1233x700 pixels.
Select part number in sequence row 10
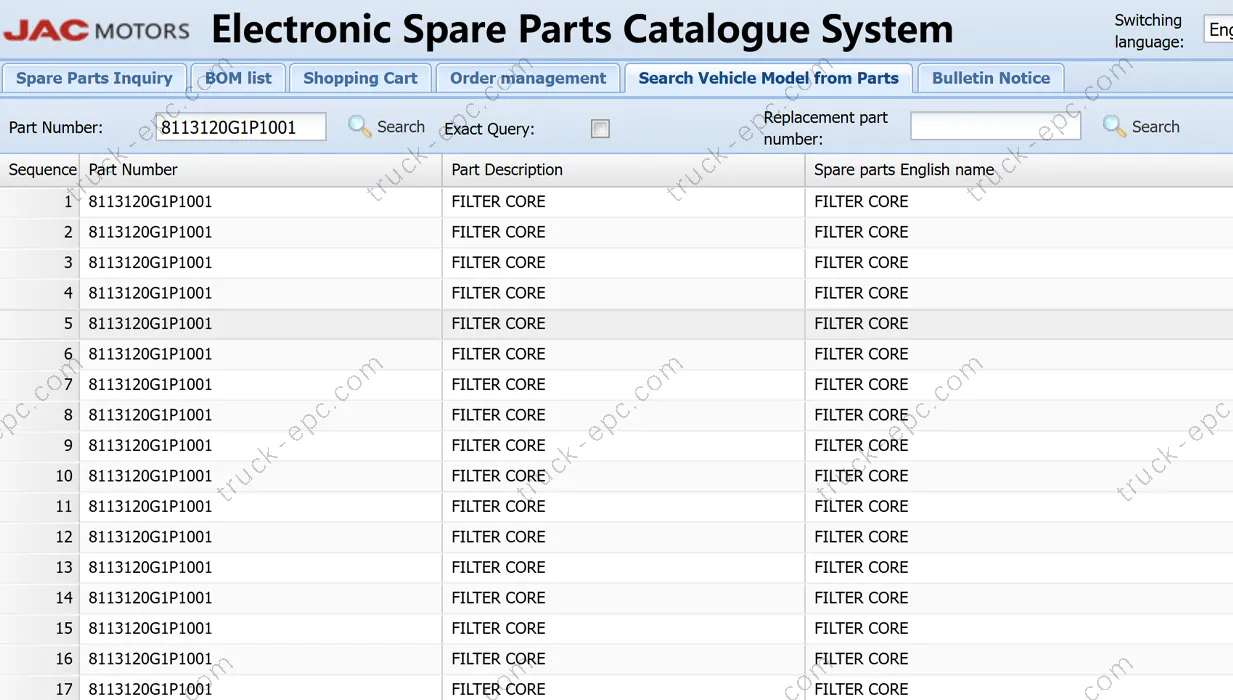coord(150,476)
